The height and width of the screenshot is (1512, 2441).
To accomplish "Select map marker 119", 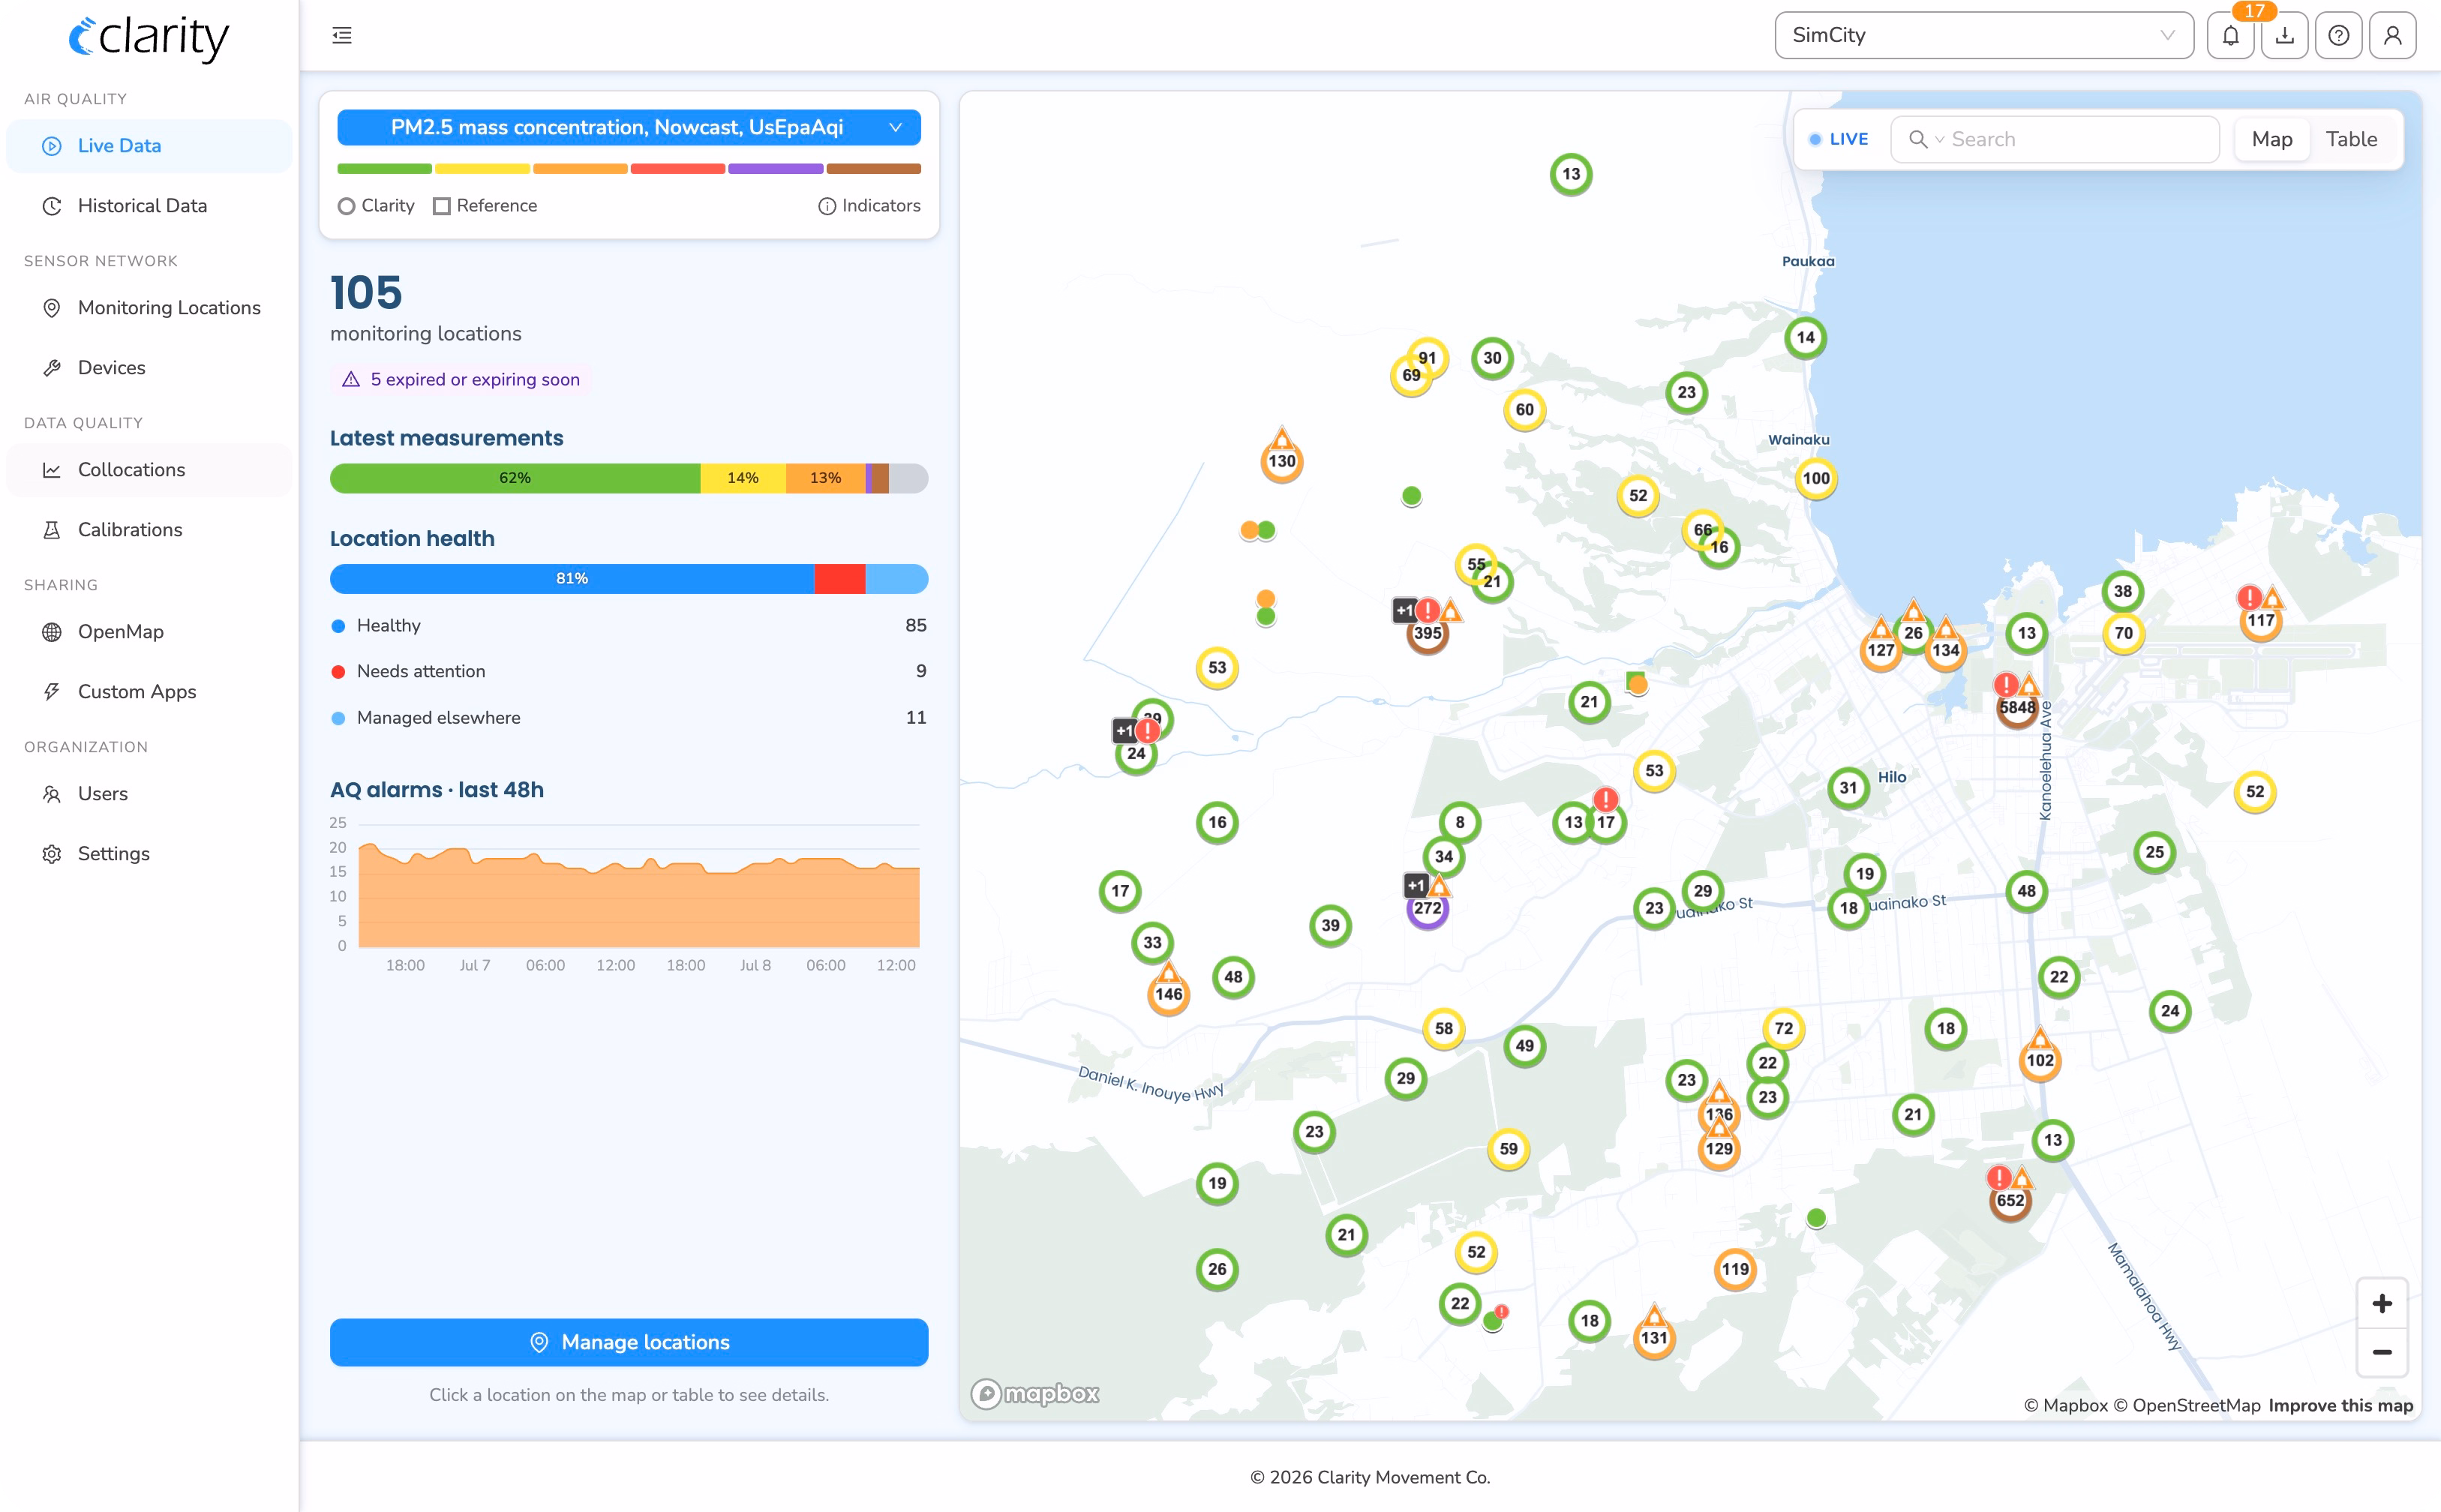I will (x=1735, y=1270).
